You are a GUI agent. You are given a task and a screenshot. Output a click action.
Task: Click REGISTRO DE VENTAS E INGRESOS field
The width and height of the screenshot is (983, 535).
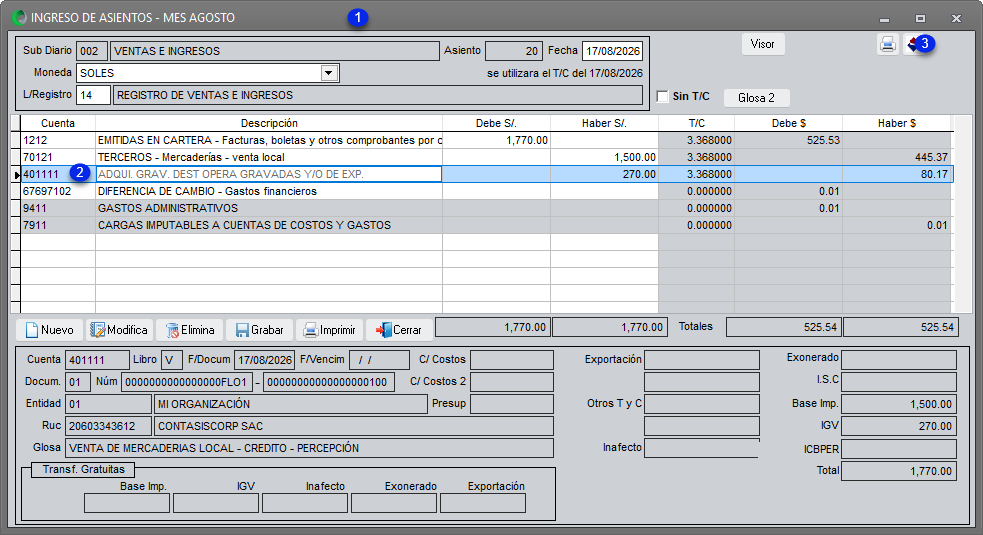(x=378, y=95)
